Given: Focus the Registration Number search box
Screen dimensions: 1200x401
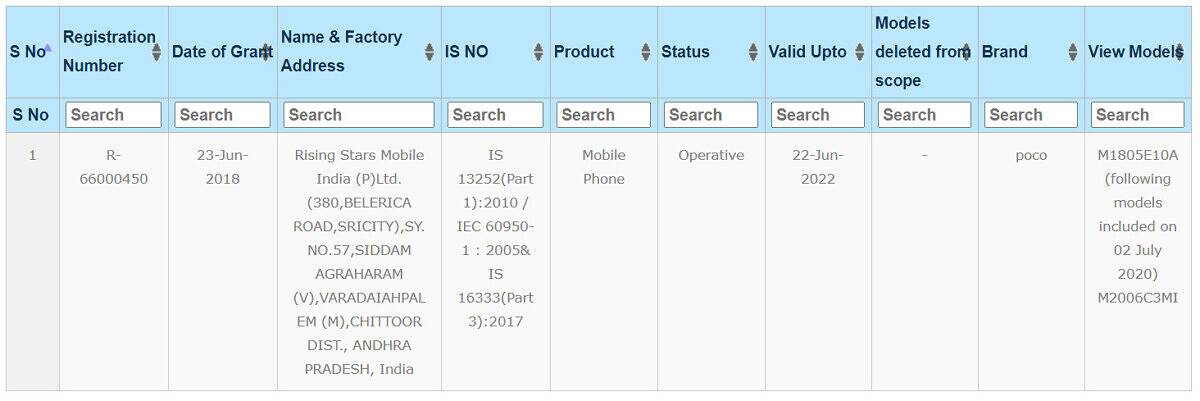Looking at the screenshot, I should point(114,115).
